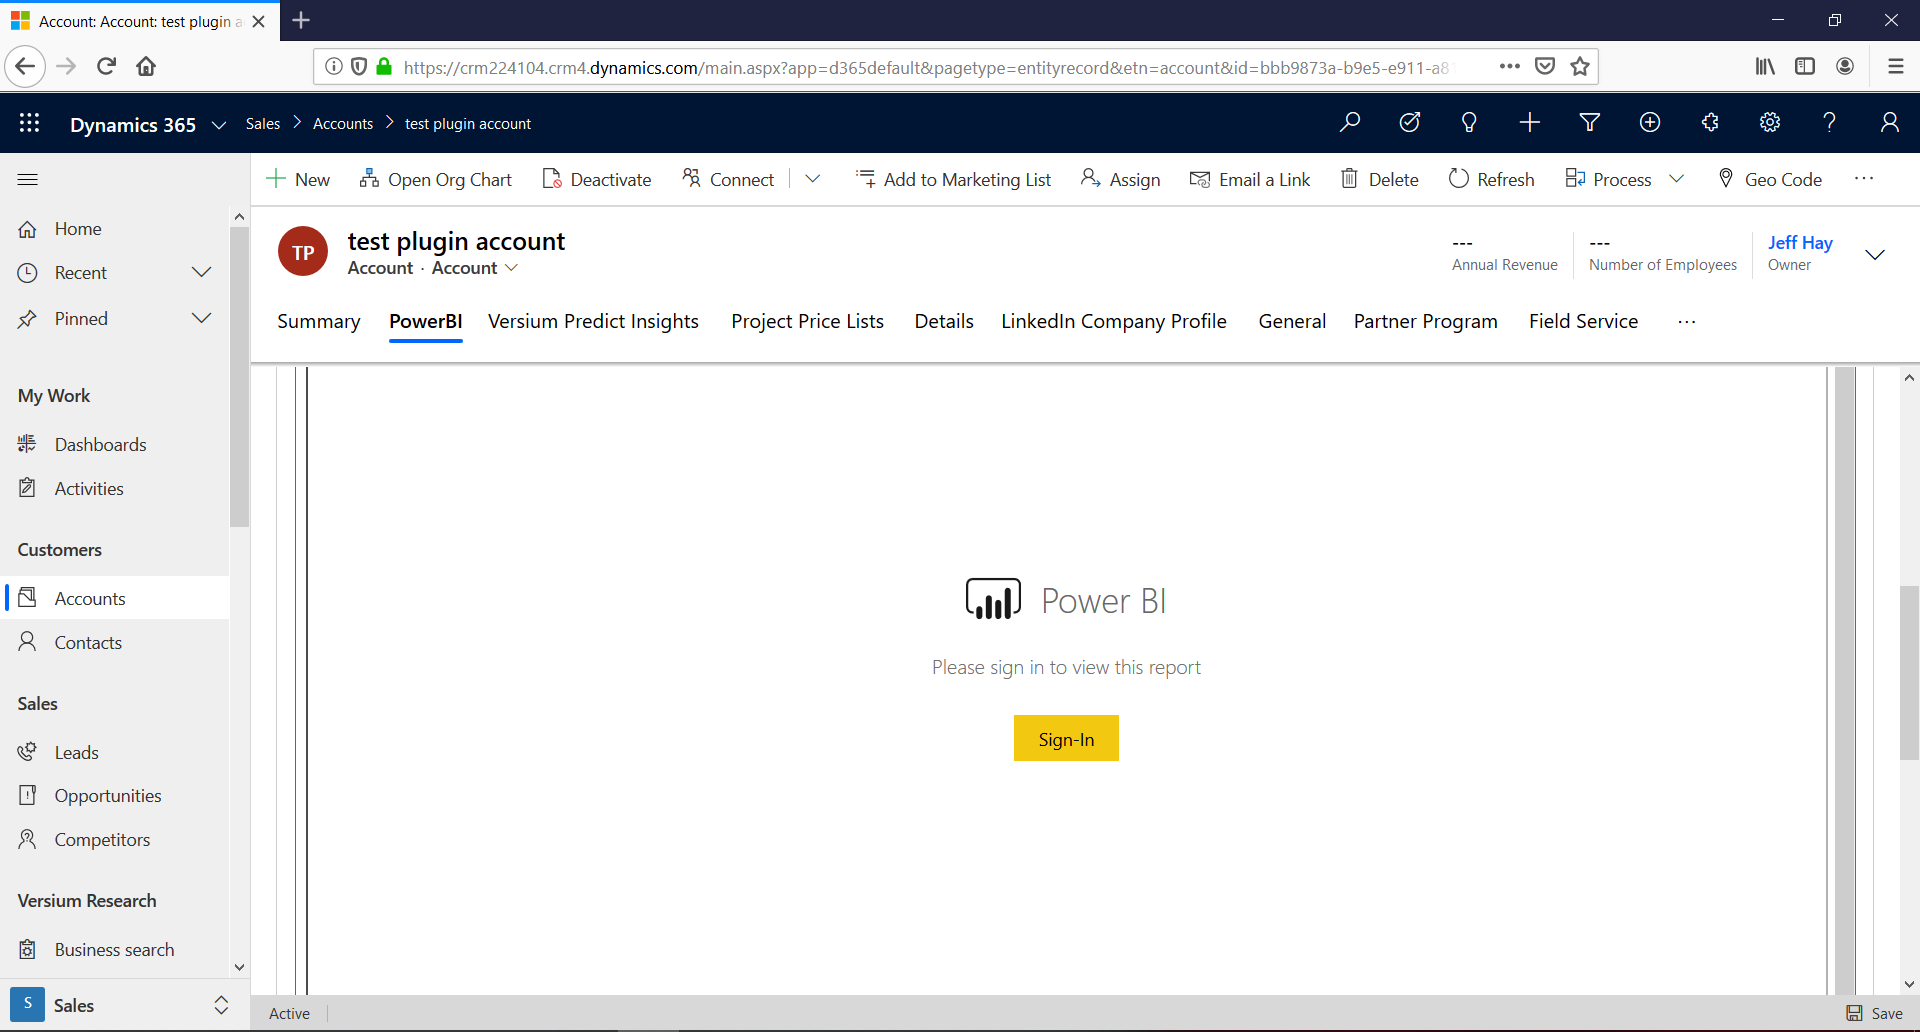Click Email a Link command
Image resolution: width=1920 pixels, height=1032 pixels.
1250,179
